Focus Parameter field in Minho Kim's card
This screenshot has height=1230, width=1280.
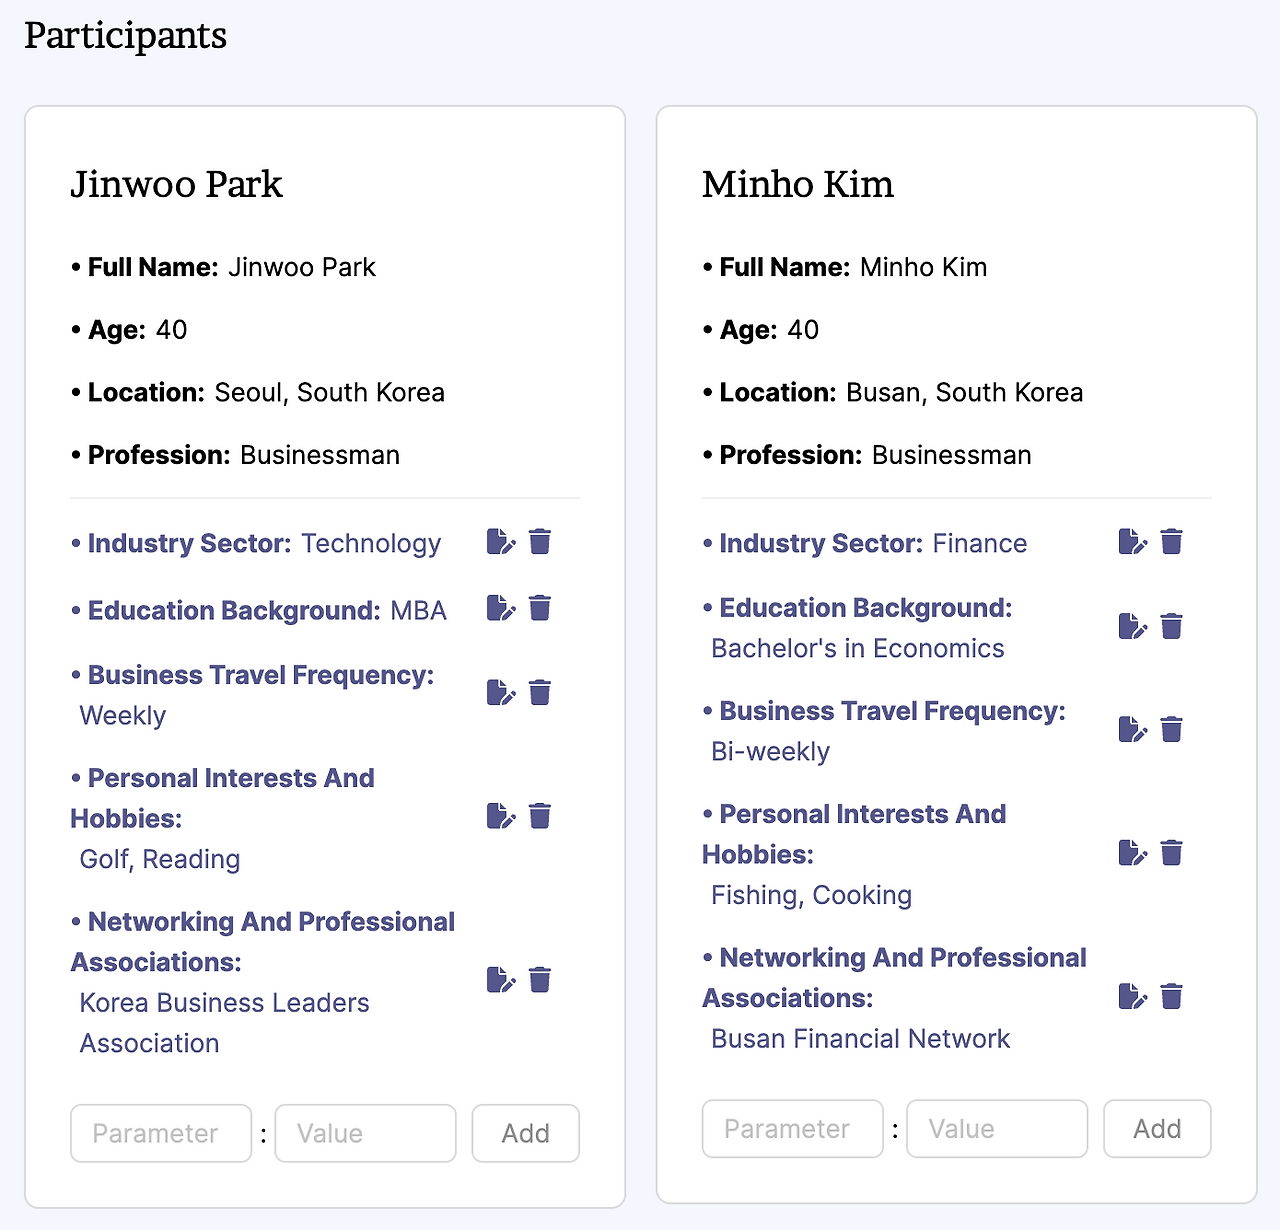792,1129
